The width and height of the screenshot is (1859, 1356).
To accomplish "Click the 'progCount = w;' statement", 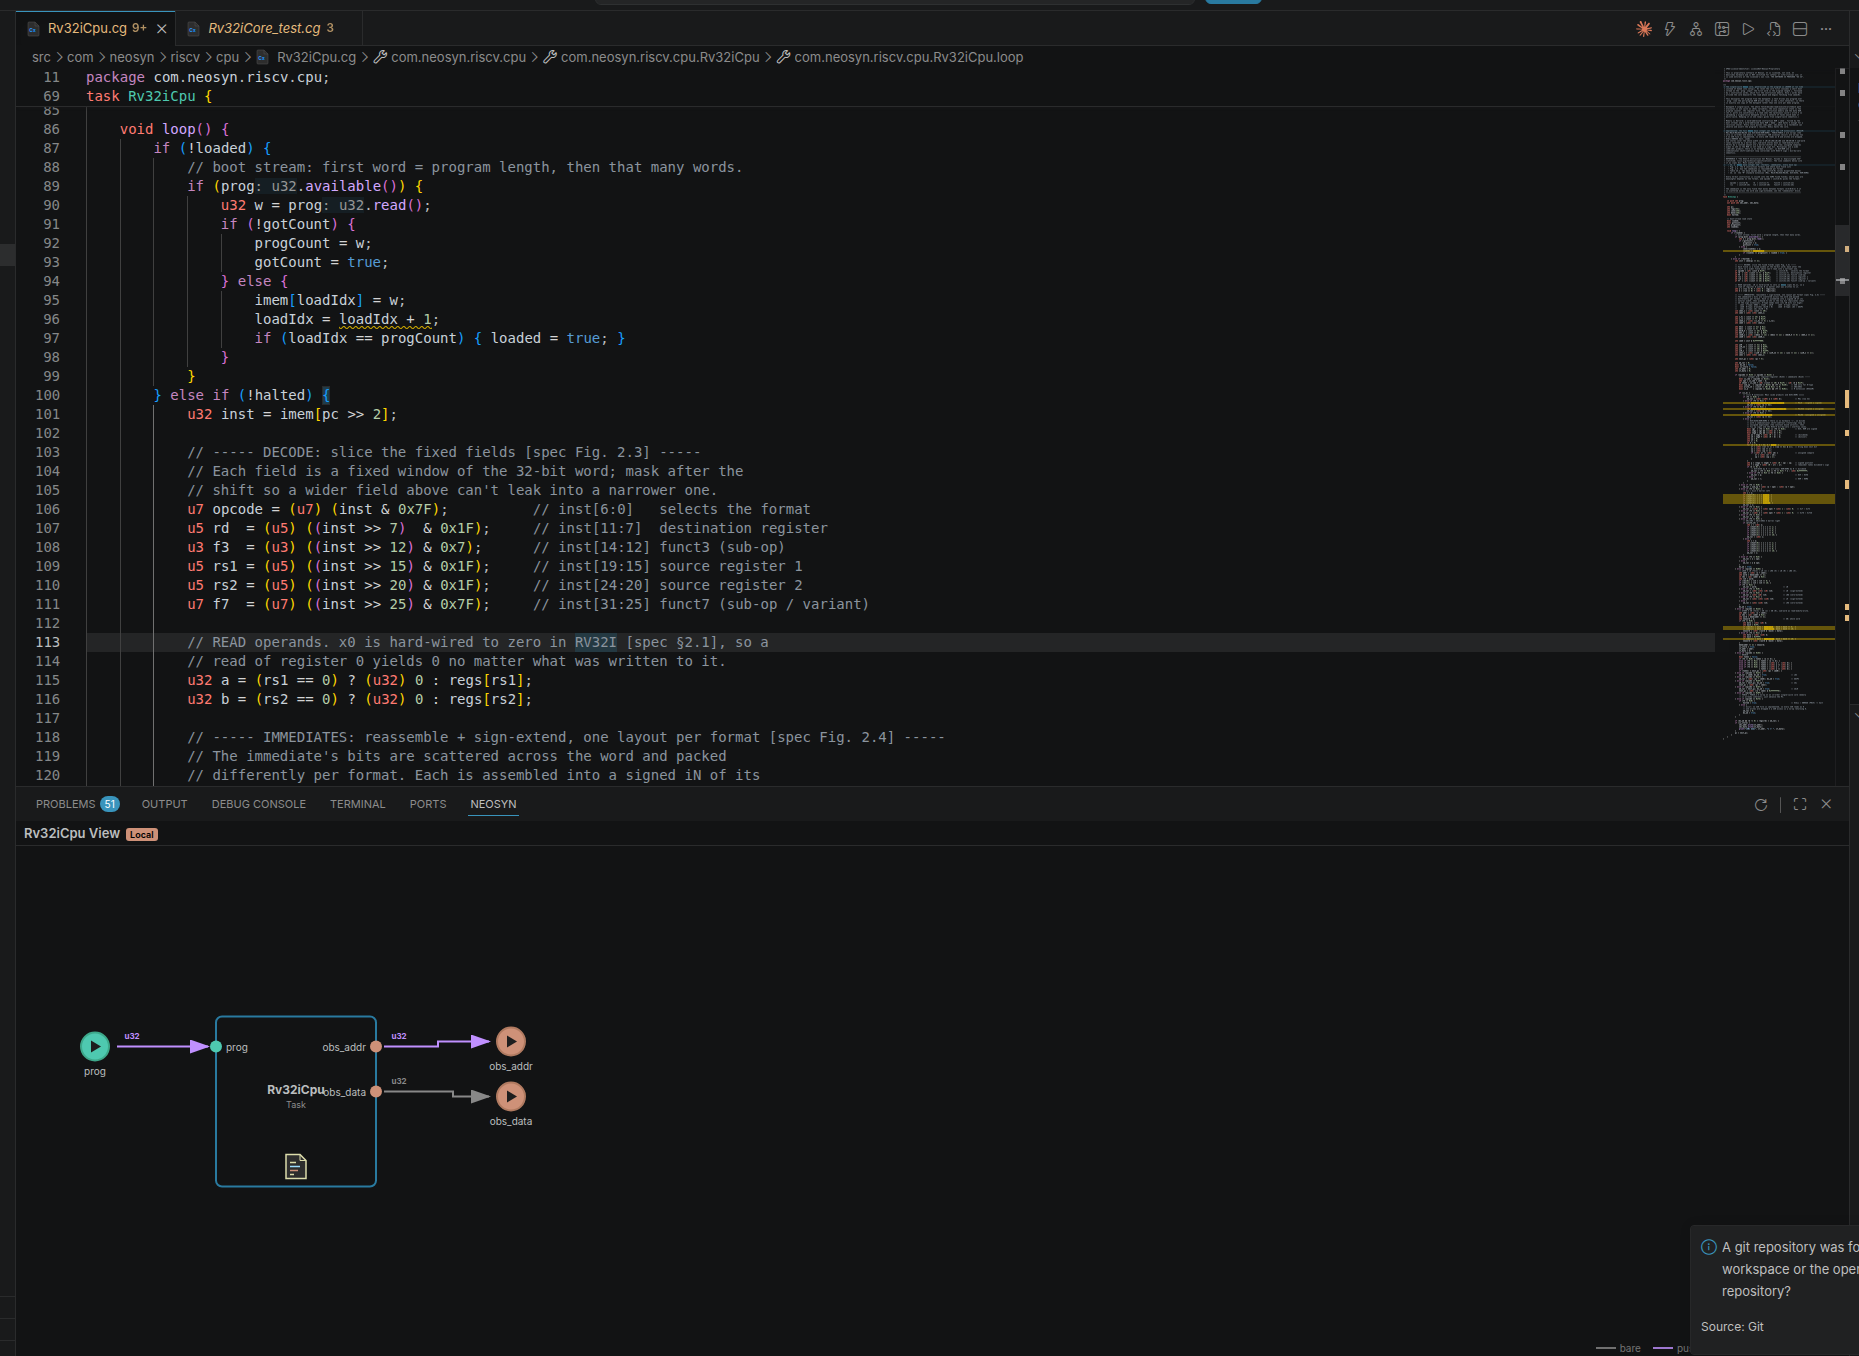I will (313, 243).
